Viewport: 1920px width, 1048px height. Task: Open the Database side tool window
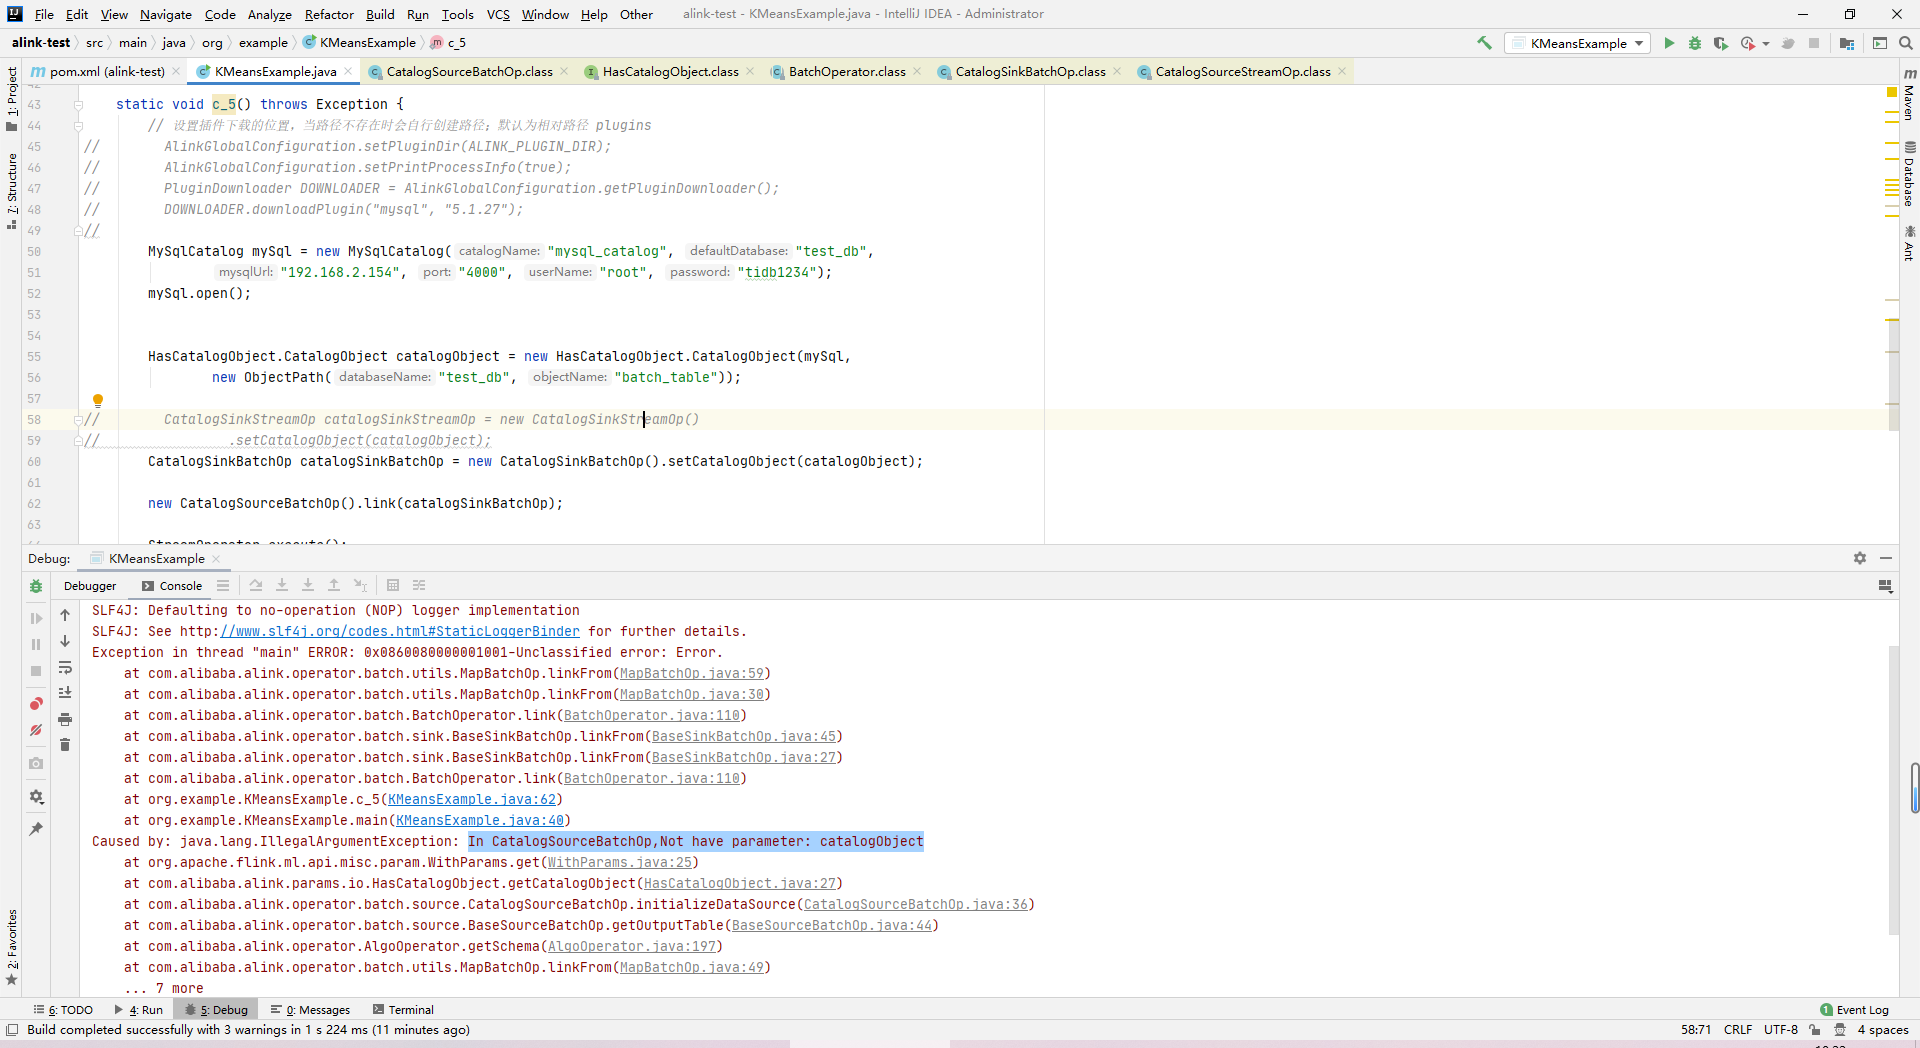[x=1909, y=174]
